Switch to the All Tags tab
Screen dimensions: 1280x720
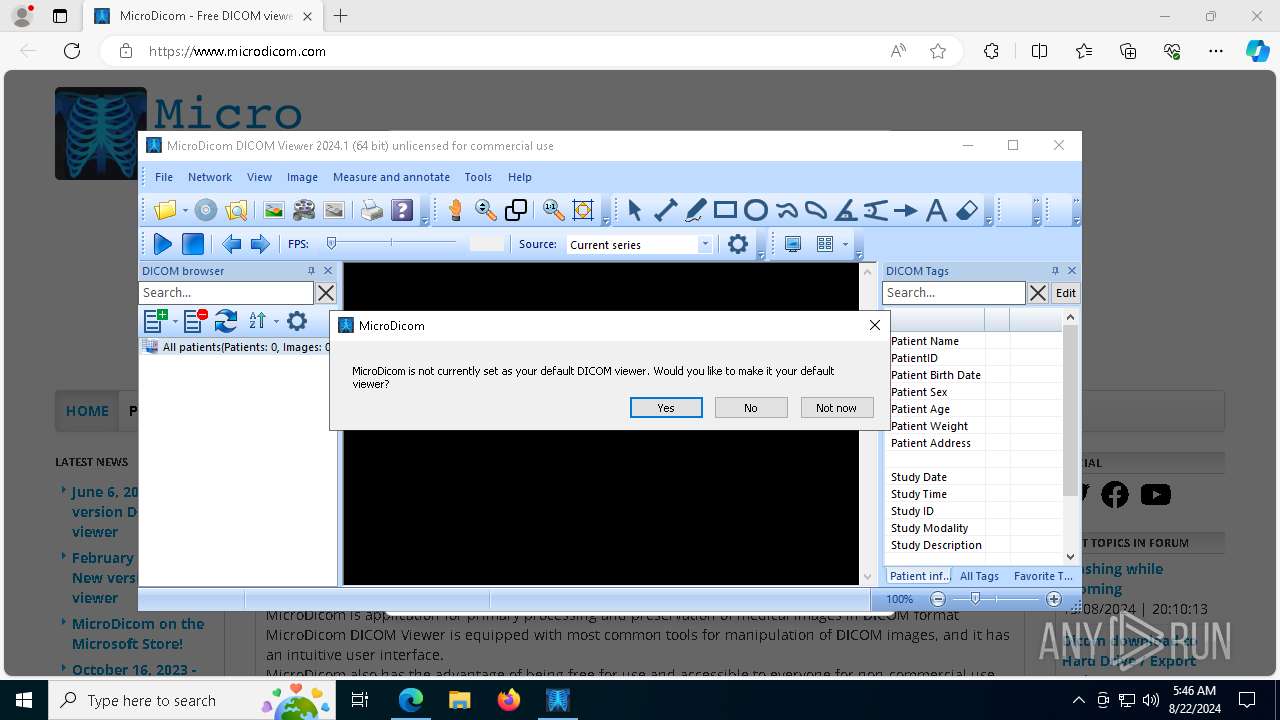click(x=979, y=576)
